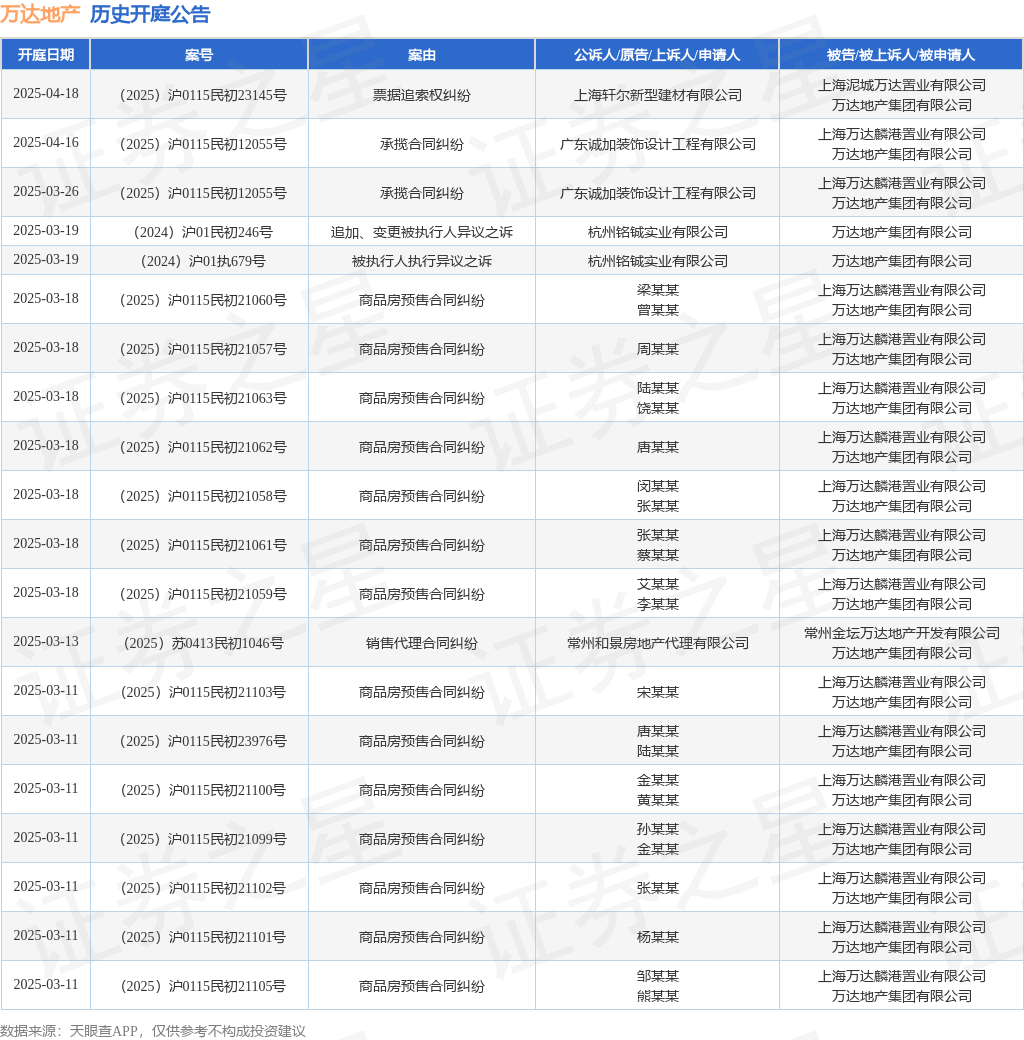This screenshot has width=1024, height=1040.
Task: Click plaintiff 杨某某
Action: pos(657,937)
